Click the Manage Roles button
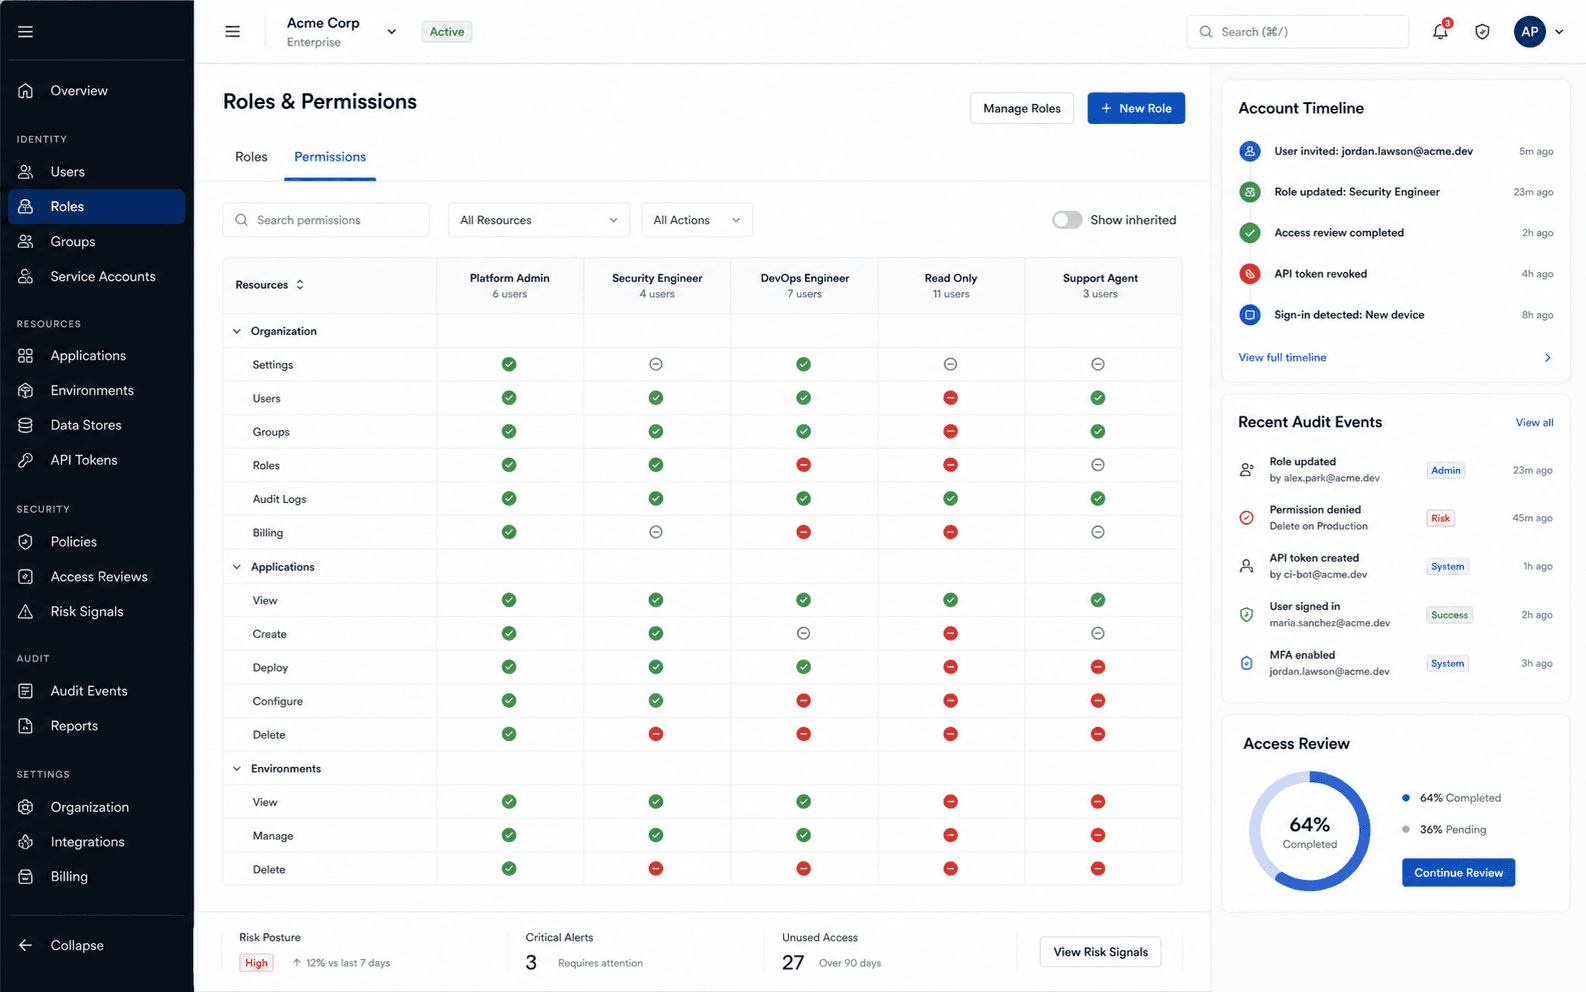Screen dimensions: 1586x992 [1022, 108]
